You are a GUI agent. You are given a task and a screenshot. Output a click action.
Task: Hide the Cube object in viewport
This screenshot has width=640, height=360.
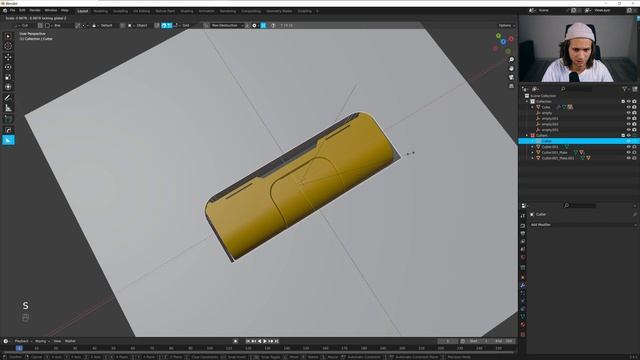tap(629, 107)
